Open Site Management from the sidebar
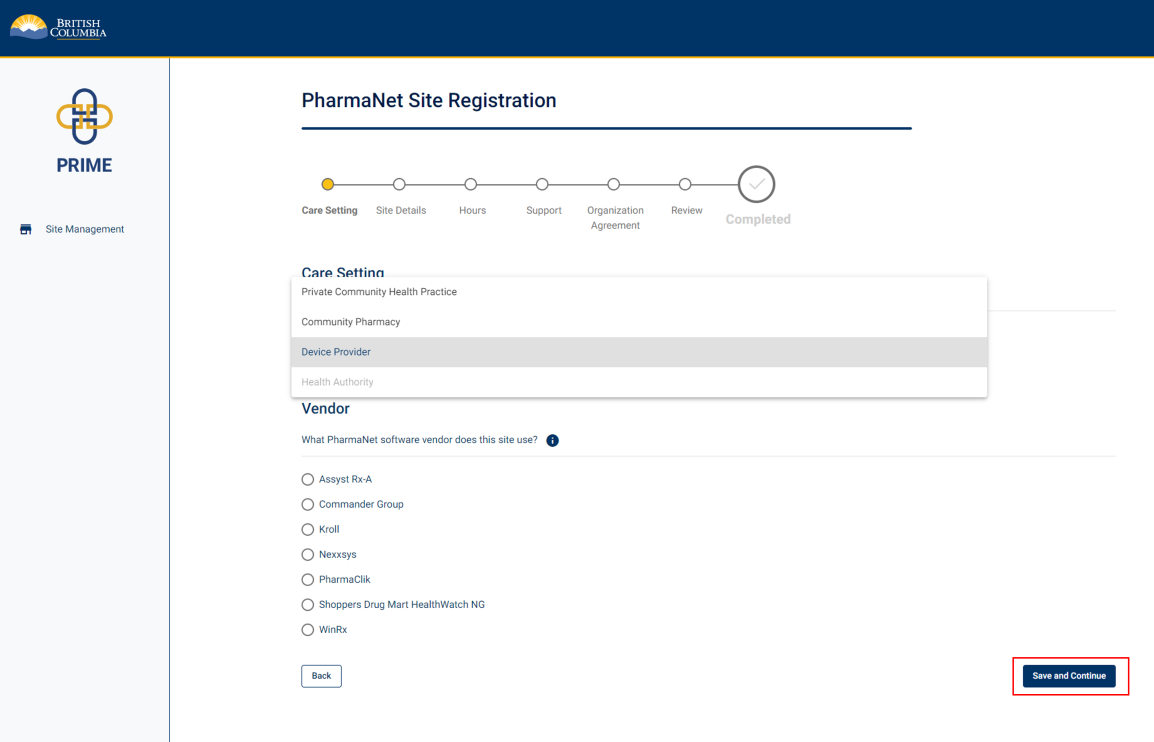Viewport: 1154px width, 742px height. click(84, 228)
